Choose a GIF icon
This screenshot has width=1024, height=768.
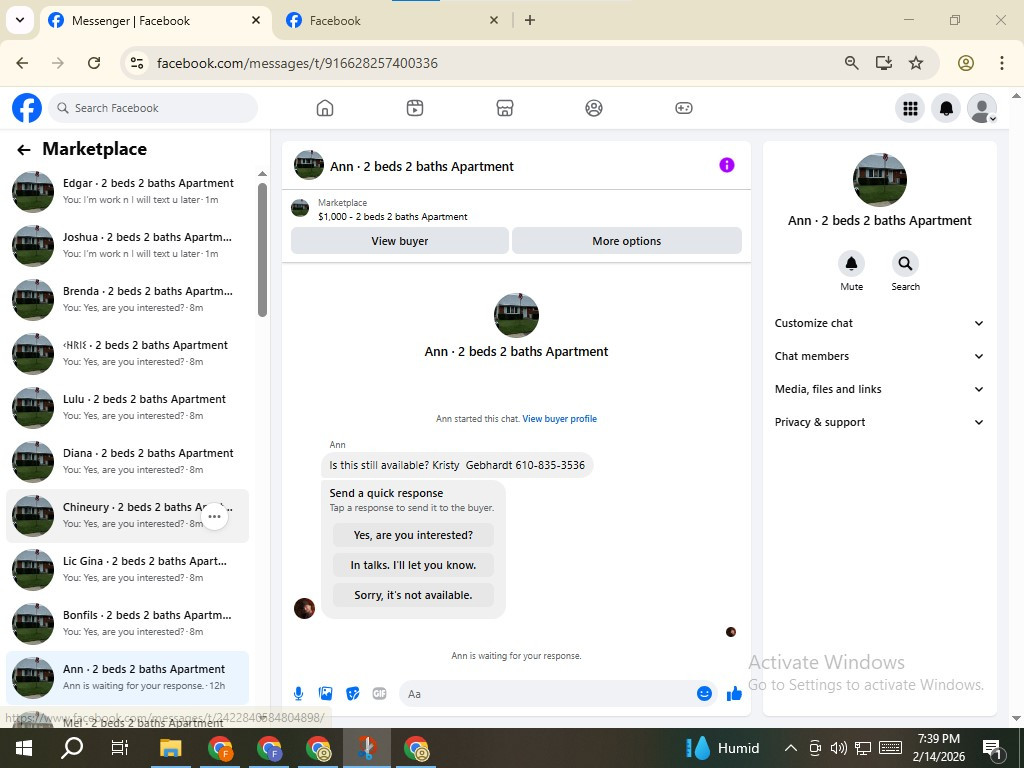click(x=379, y=694)
